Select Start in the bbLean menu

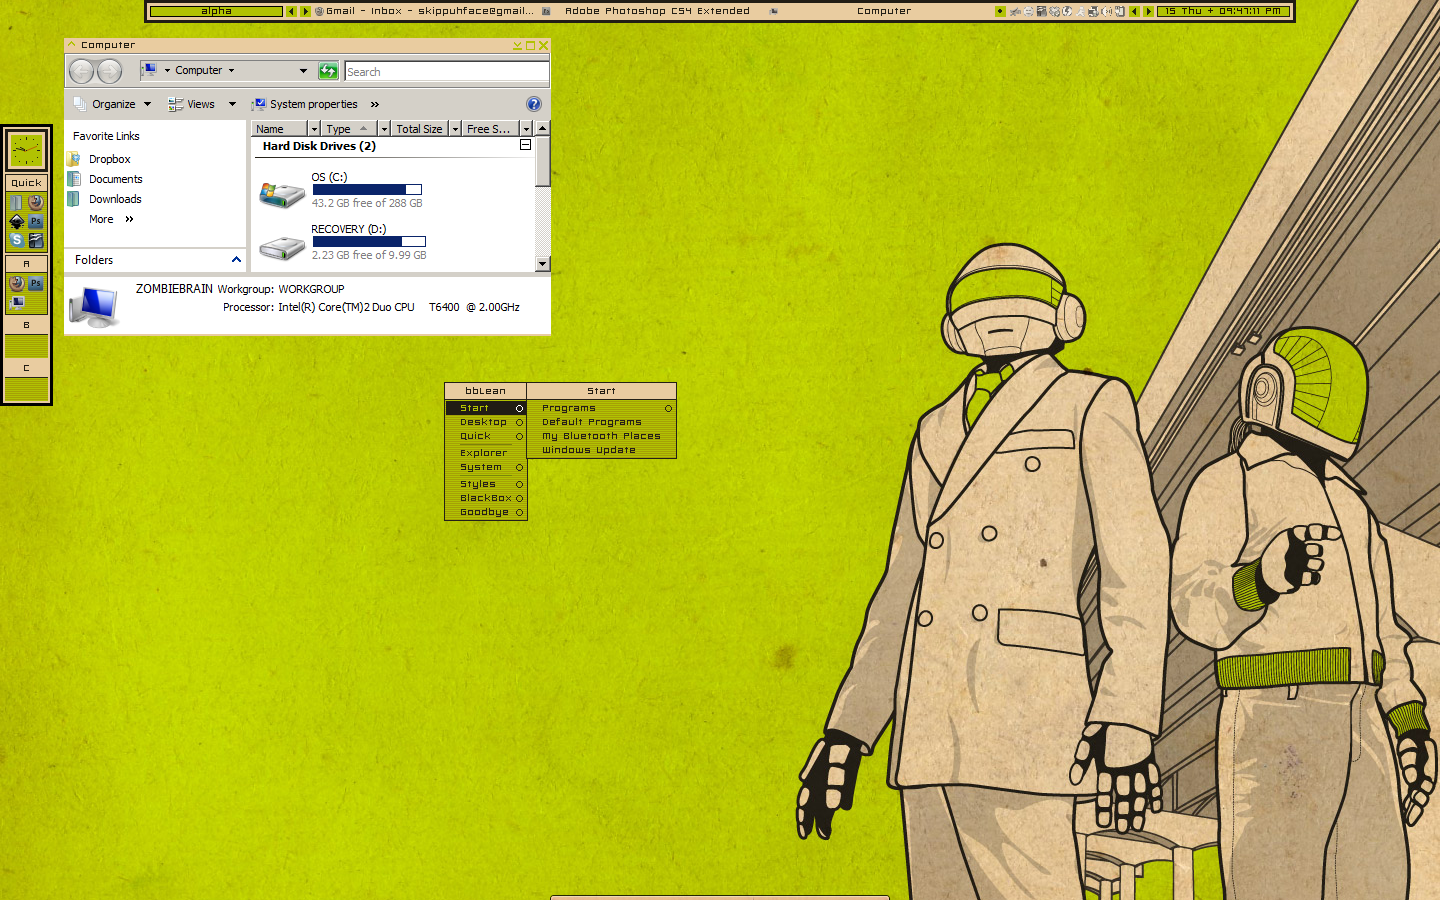pos(486,408)
